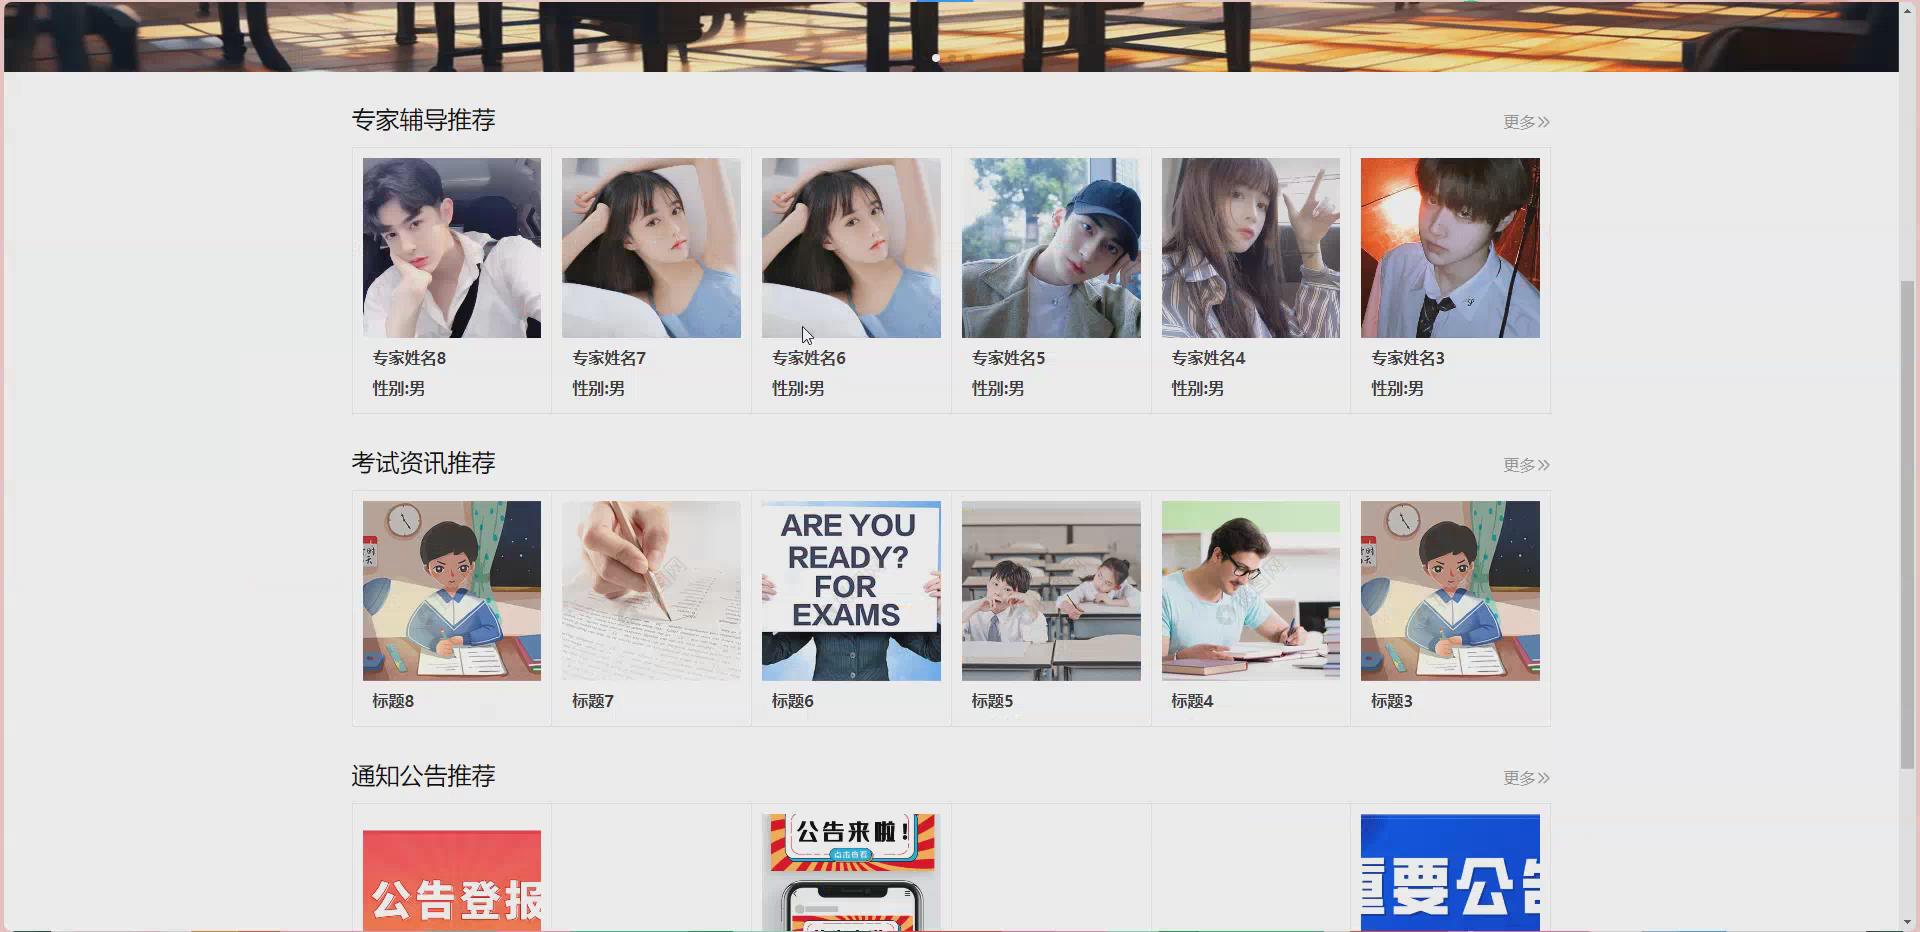Click the exam news title 标题5
This screenshot has width=1920, height=932.
click(x=992, y=701)
